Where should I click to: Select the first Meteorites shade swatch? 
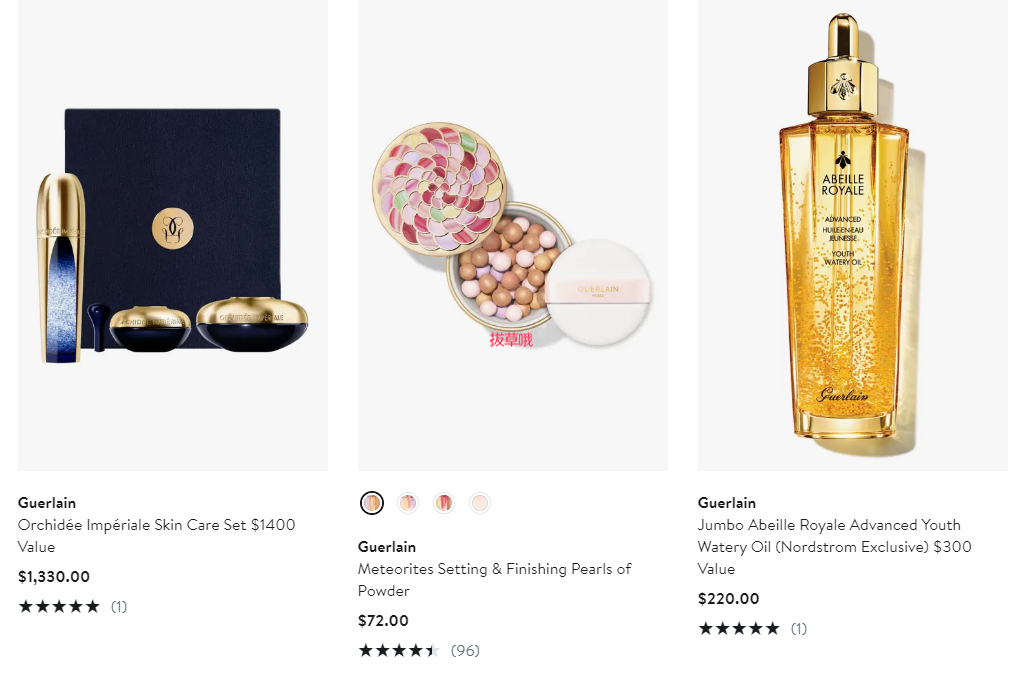(x=372, y=503)
